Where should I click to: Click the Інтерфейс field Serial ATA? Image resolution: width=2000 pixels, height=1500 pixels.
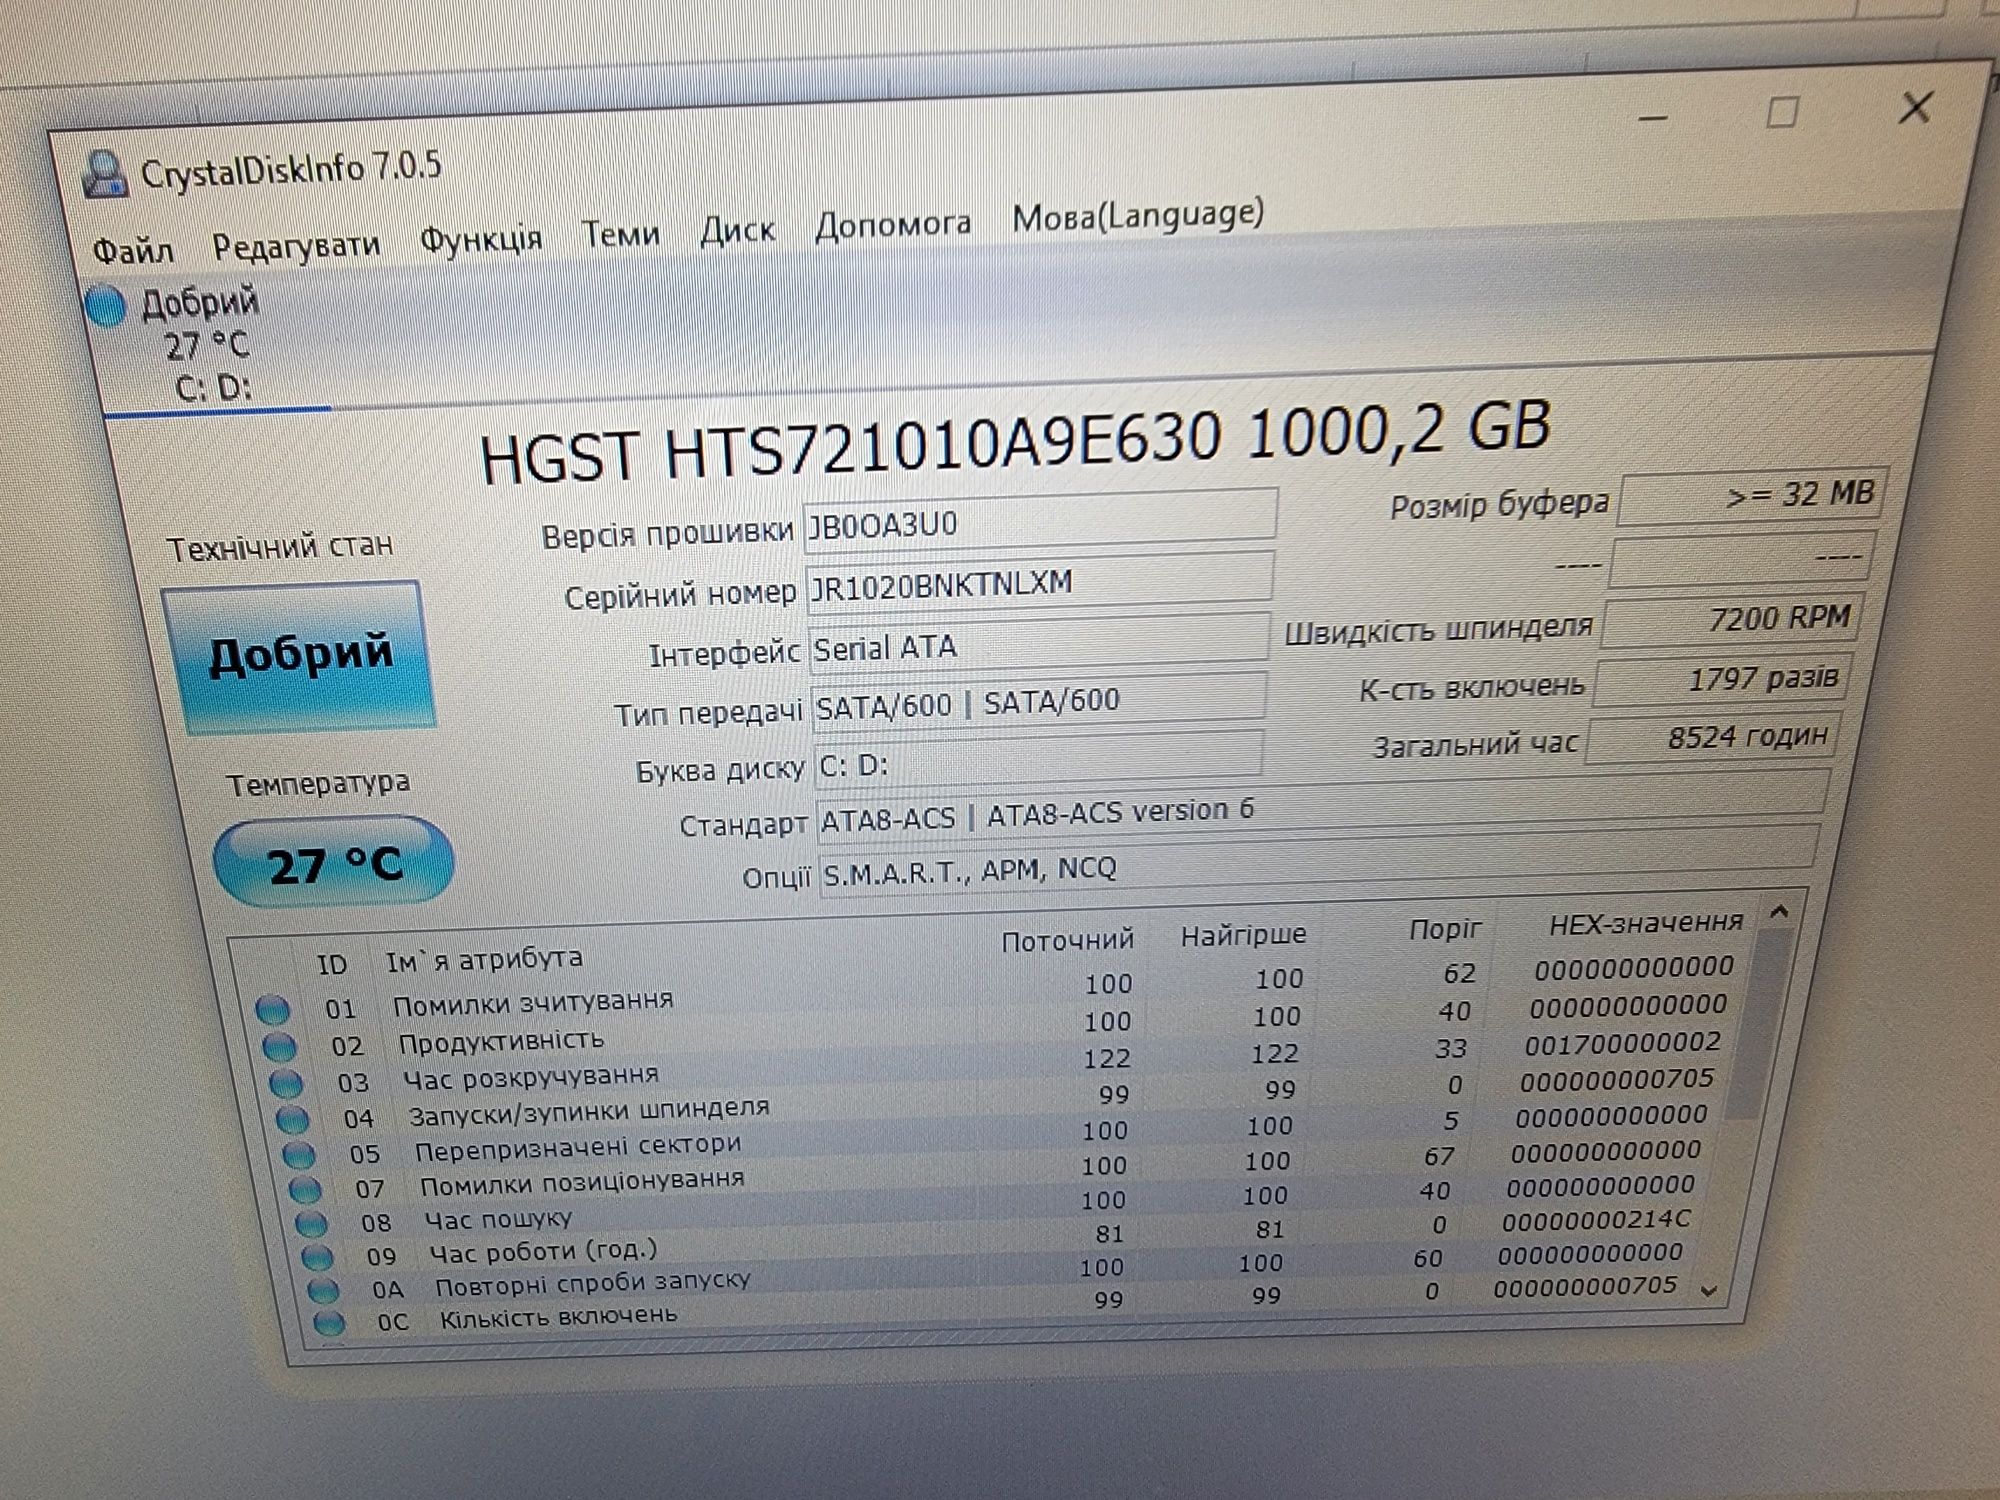tap(1038, 642)
